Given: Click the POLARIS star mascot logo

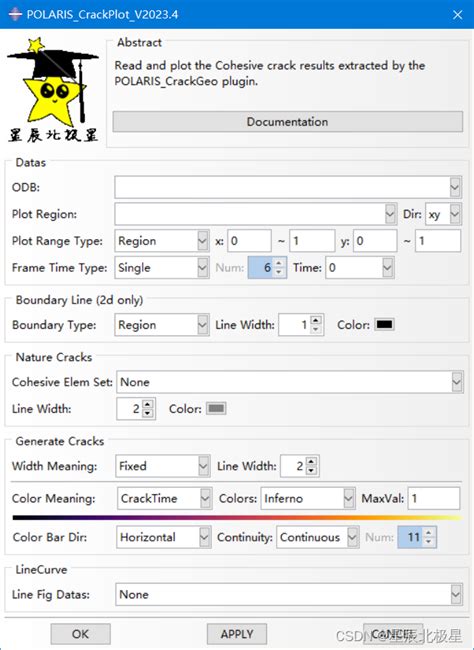Looking at the screenshot, I should [x=53, y=90].
